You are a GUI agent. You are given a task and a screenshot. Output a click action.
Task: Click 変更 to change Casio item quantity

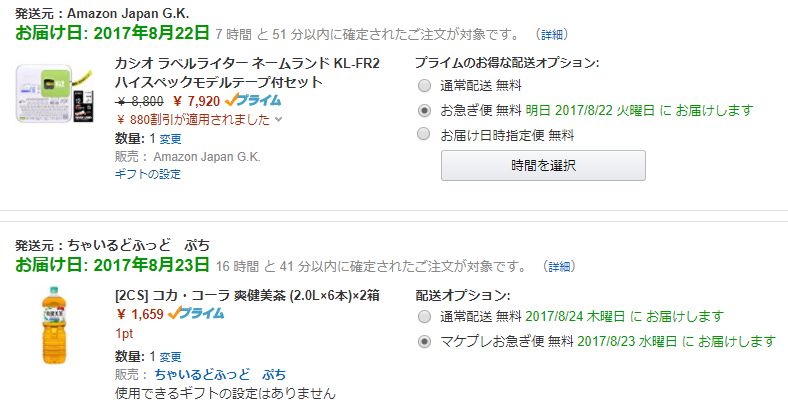pos(171,138)
